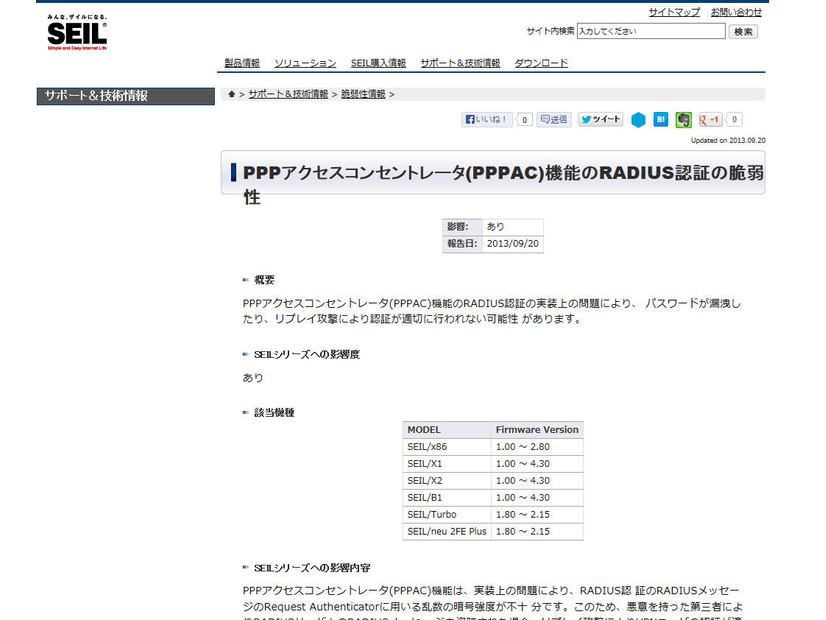826x620 pixels.
Task: Open the ダウンロード navigation menu
Action: [543, 62]
